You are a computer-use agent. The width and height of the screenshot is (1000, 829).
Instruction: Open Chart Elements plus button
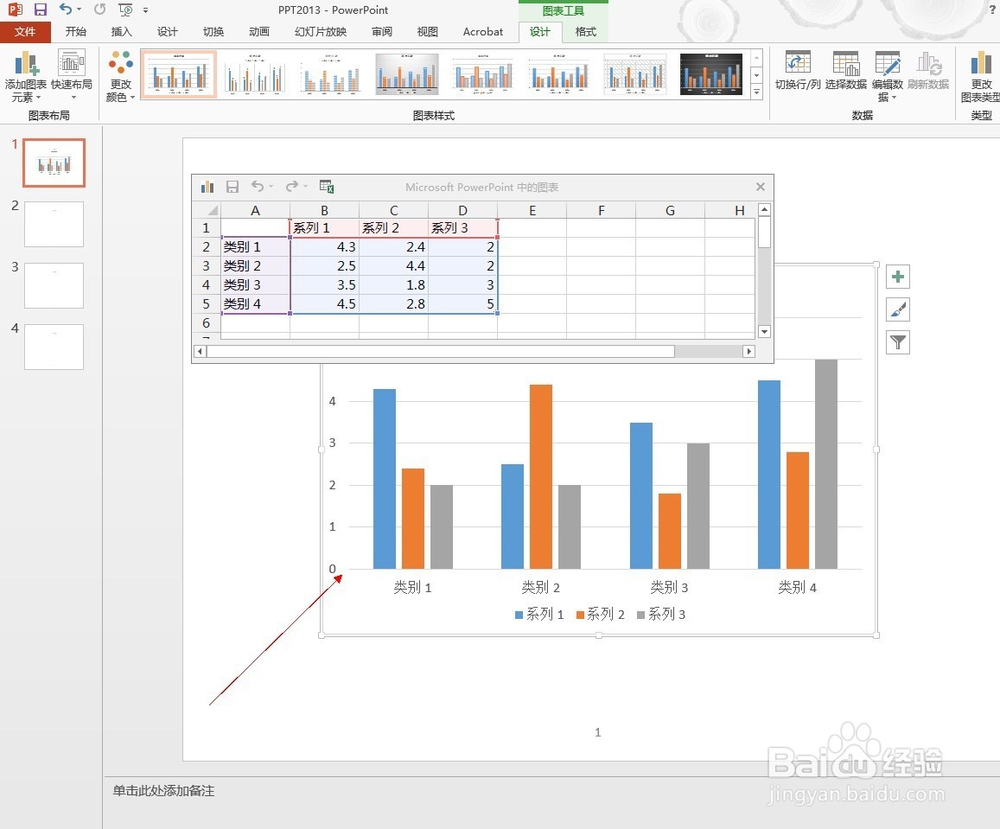click(897, 277)
